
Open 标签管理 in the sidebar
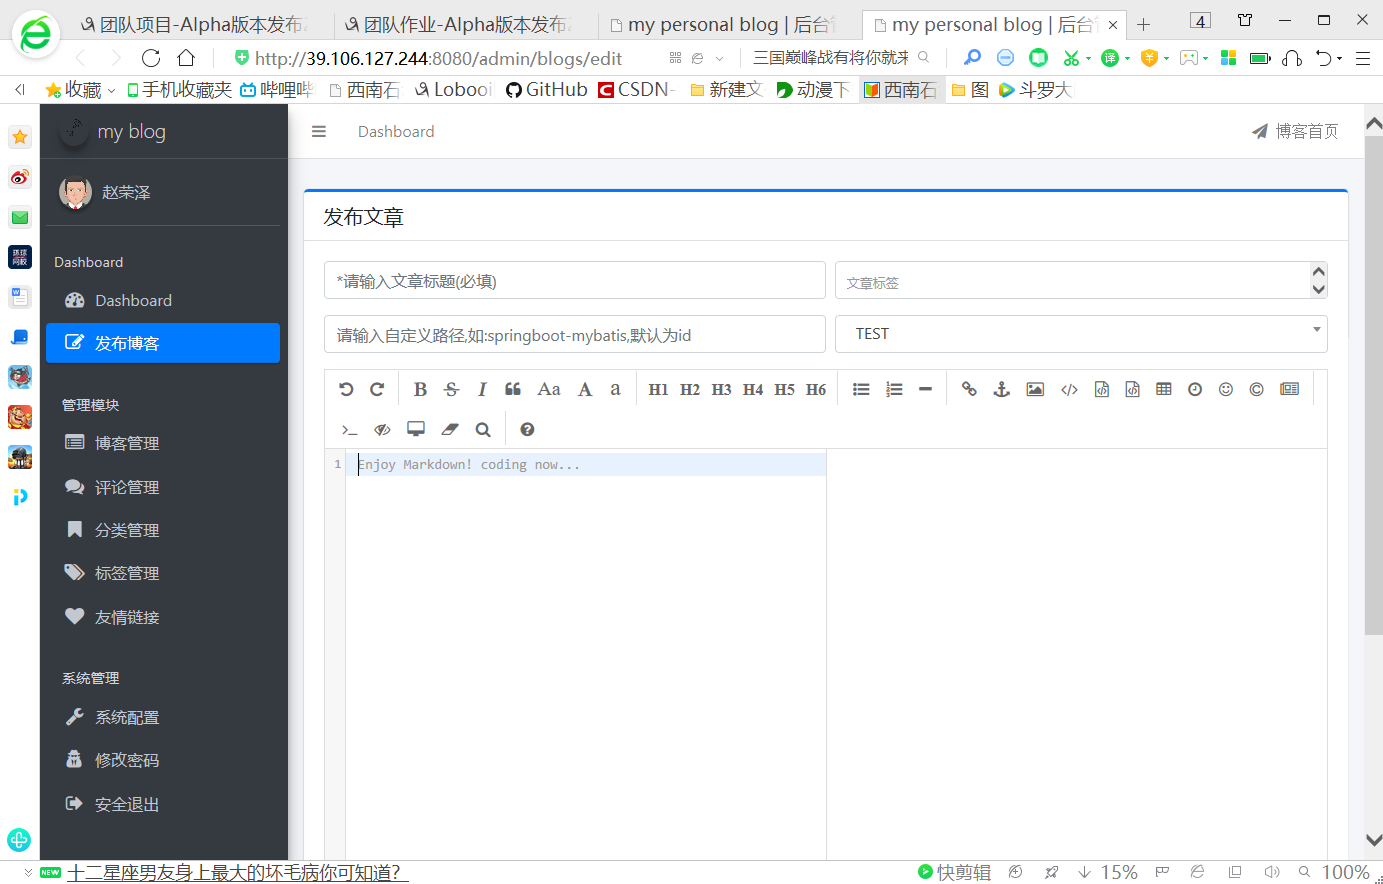coord(163,573)
